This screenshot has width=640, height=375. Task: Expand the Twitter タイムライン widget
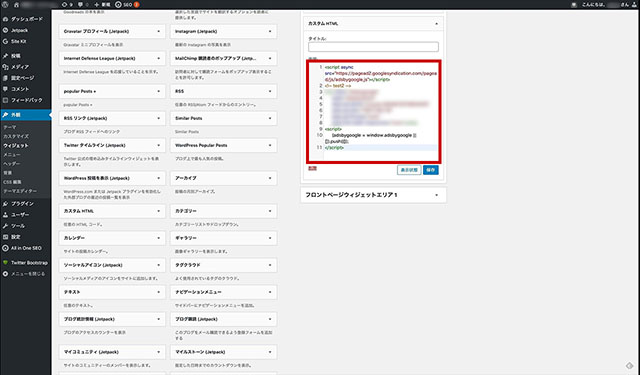pyautogui.click(x=159, y=145)
